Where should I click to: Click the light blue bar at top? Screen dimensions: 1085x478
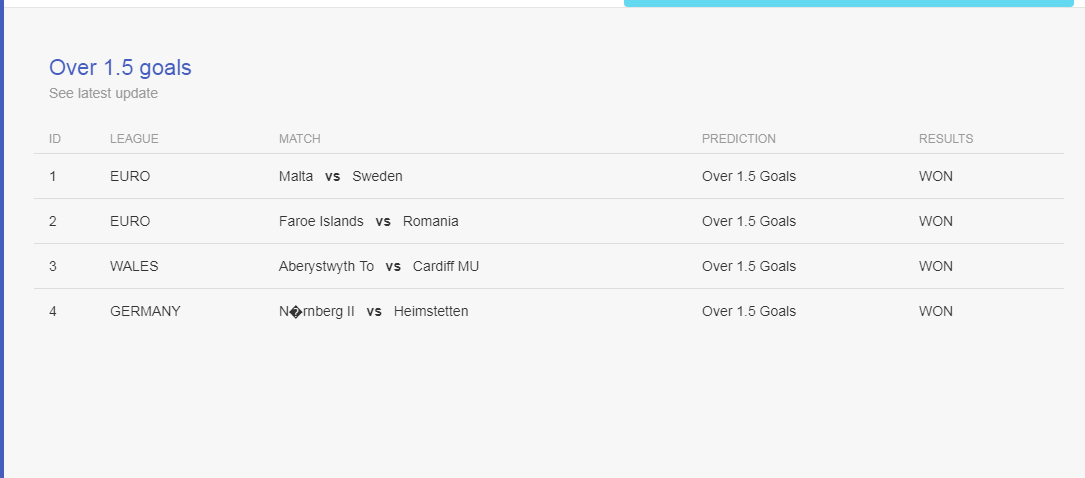click(848, 3)
